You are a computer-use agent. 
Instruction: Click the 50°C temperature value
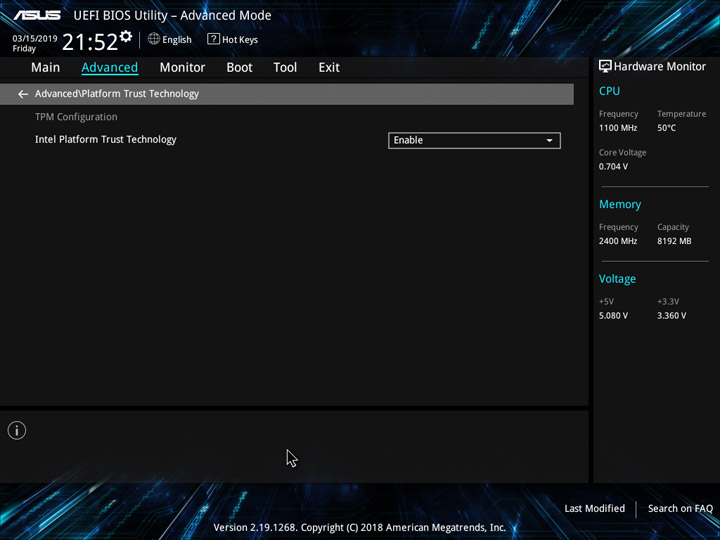click(666, 128)
